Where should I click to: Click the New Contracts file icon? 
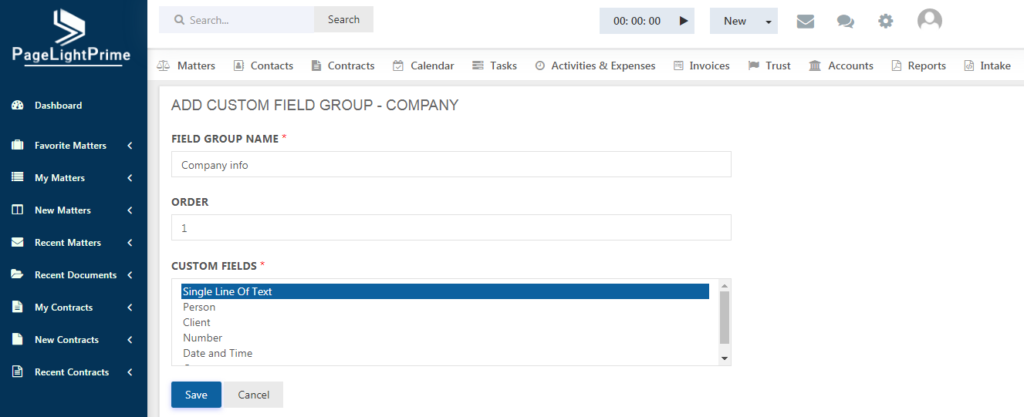click(x=18, y=339)
